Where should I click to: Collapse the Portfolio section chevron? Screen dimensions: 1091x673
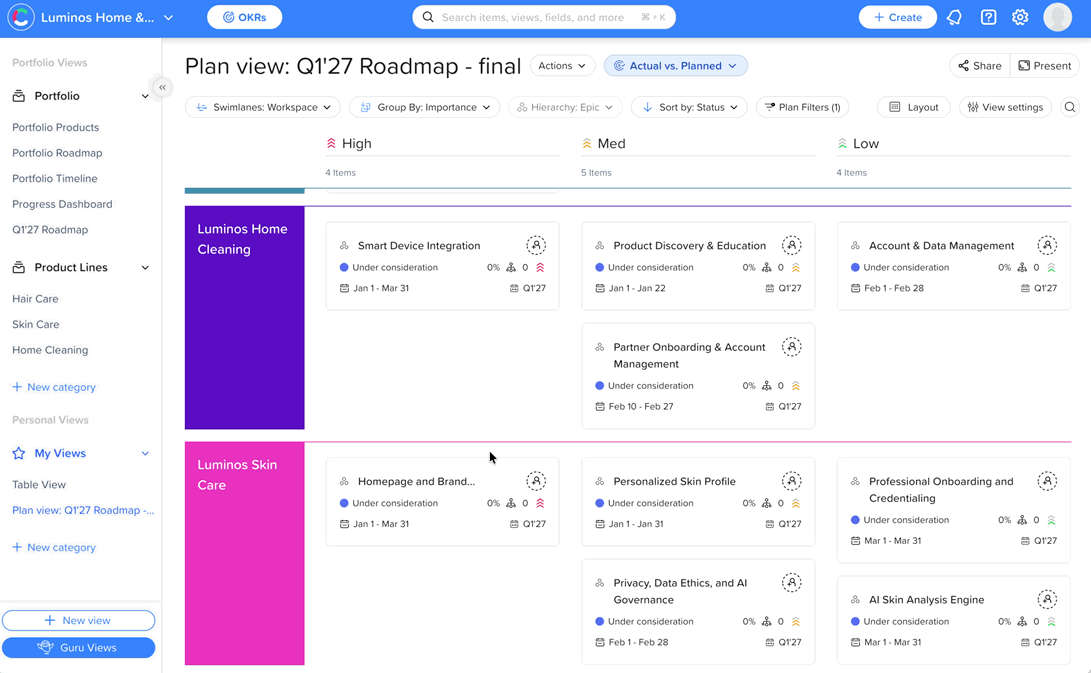coord(145,96)
